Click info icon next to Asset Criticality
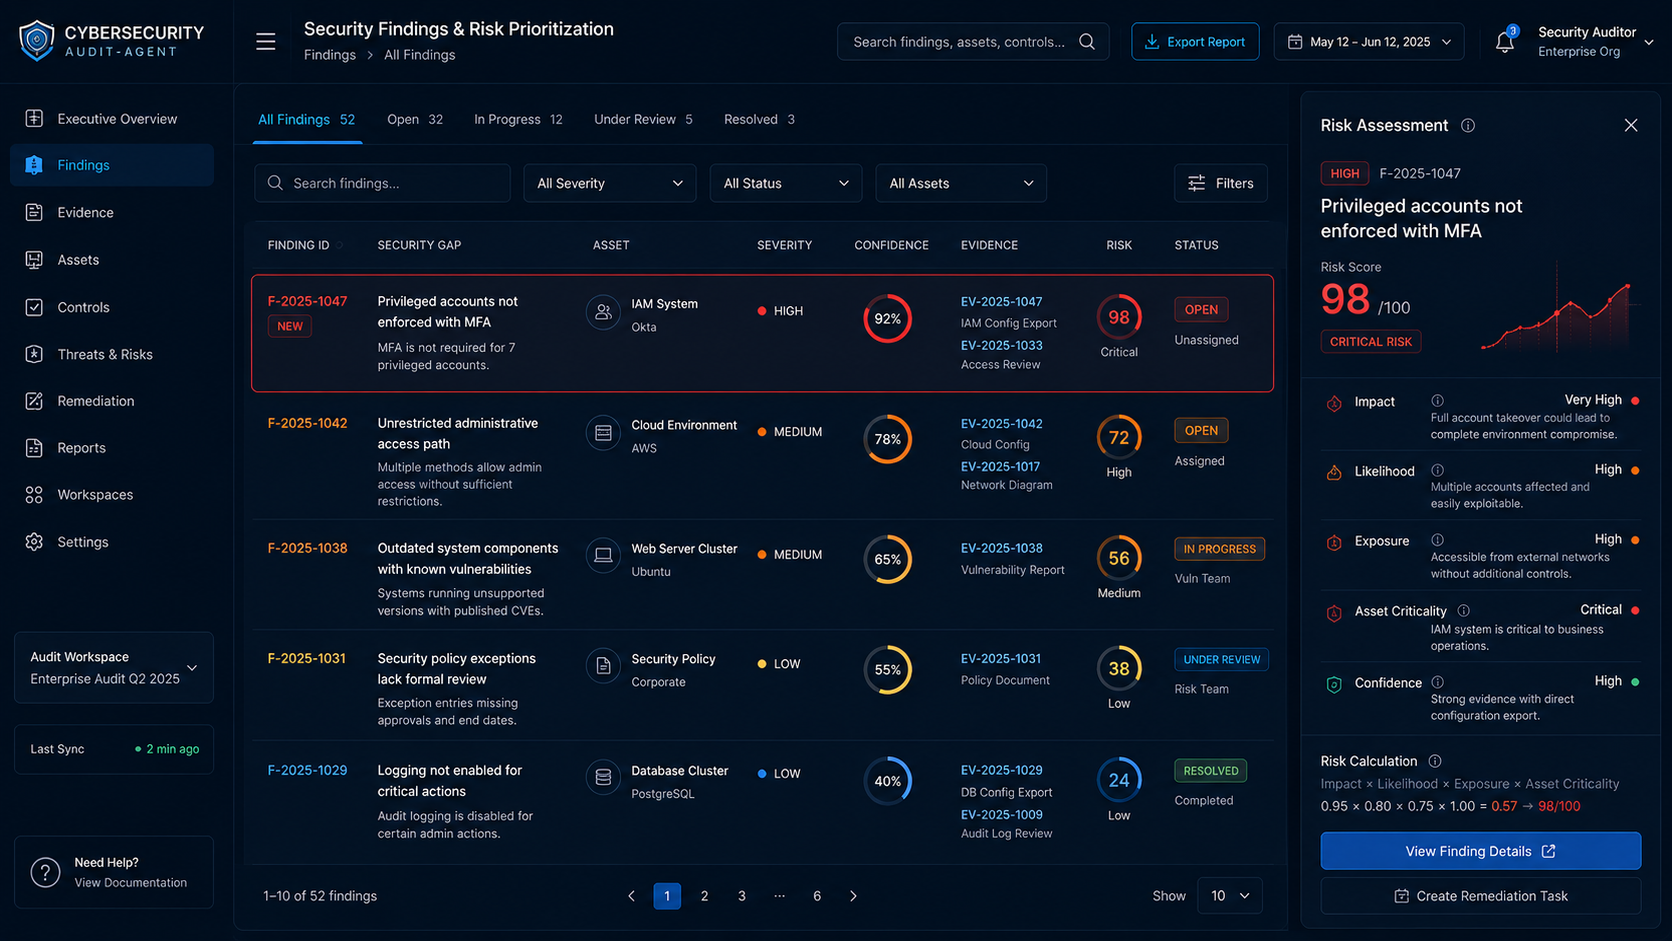Image resolution: width=1672 pixels, height=941 pixels. 1464,610
